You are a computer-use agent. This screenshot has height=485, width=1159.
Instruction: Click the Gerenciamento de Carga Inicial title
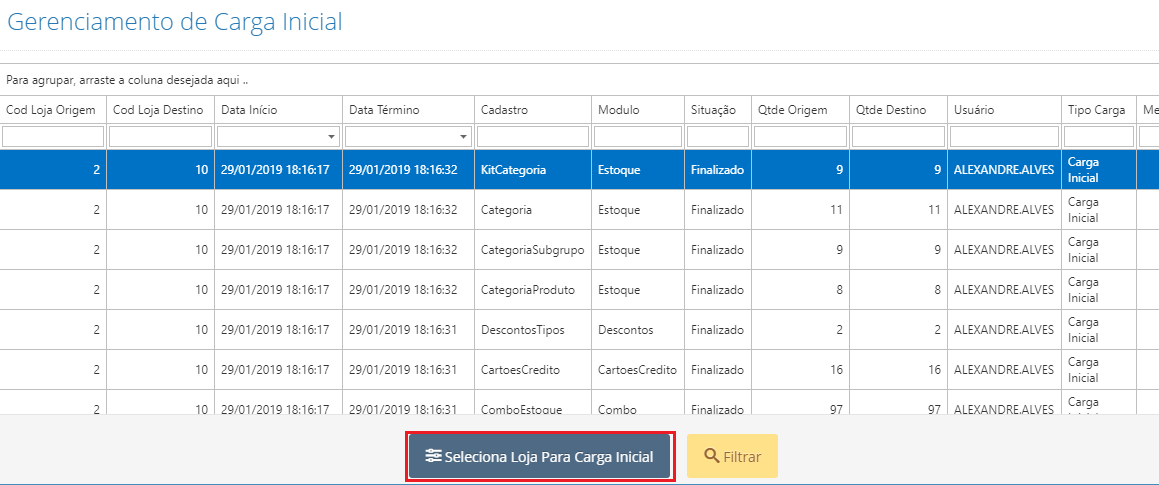(174, 22)
